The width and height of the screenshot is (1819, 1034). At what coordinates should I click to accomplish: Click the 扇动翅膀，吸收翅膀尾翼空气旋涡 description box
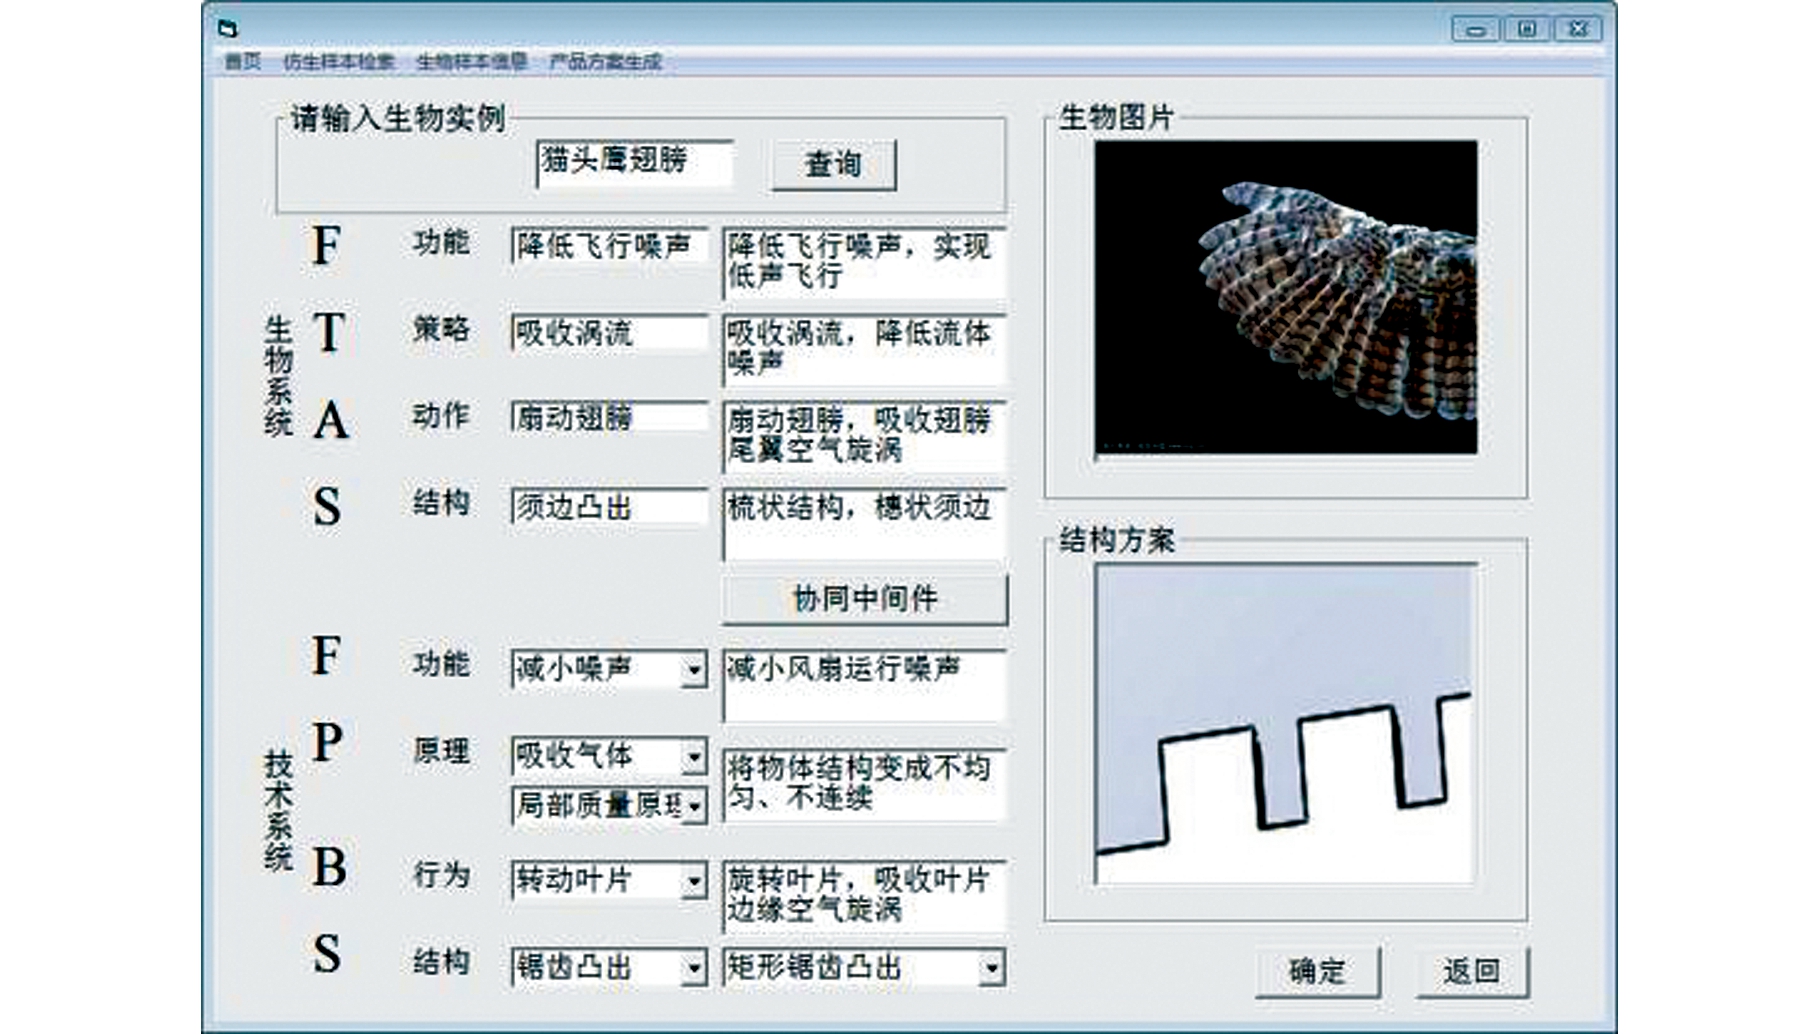coord(864,436)
